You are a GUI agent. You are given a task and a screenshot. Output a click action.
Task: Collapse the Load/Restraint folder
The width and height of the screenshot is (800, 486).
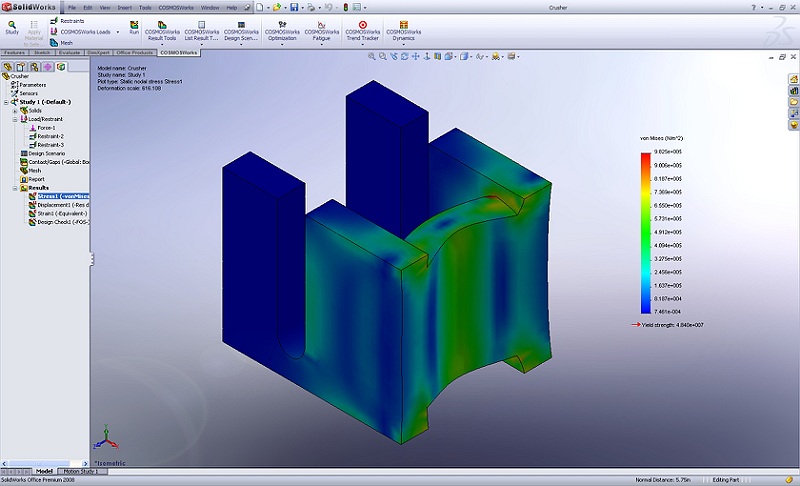[x=15, y=119]
